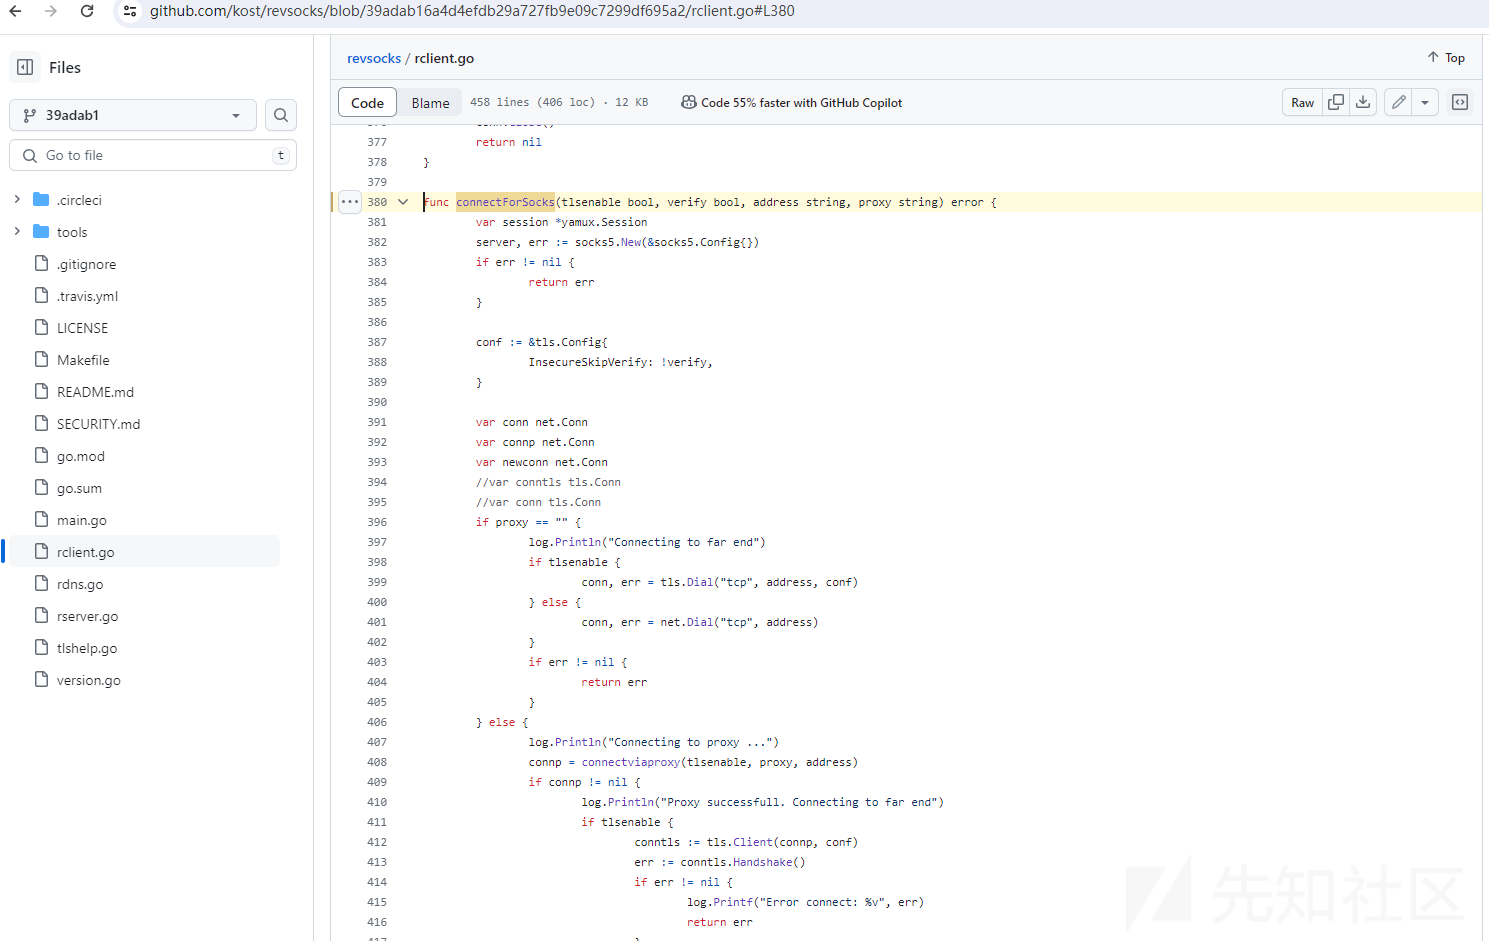Select rclient.go in the file tree
This screenshot has height=941, width=1489.
click(x=85, y=552)
